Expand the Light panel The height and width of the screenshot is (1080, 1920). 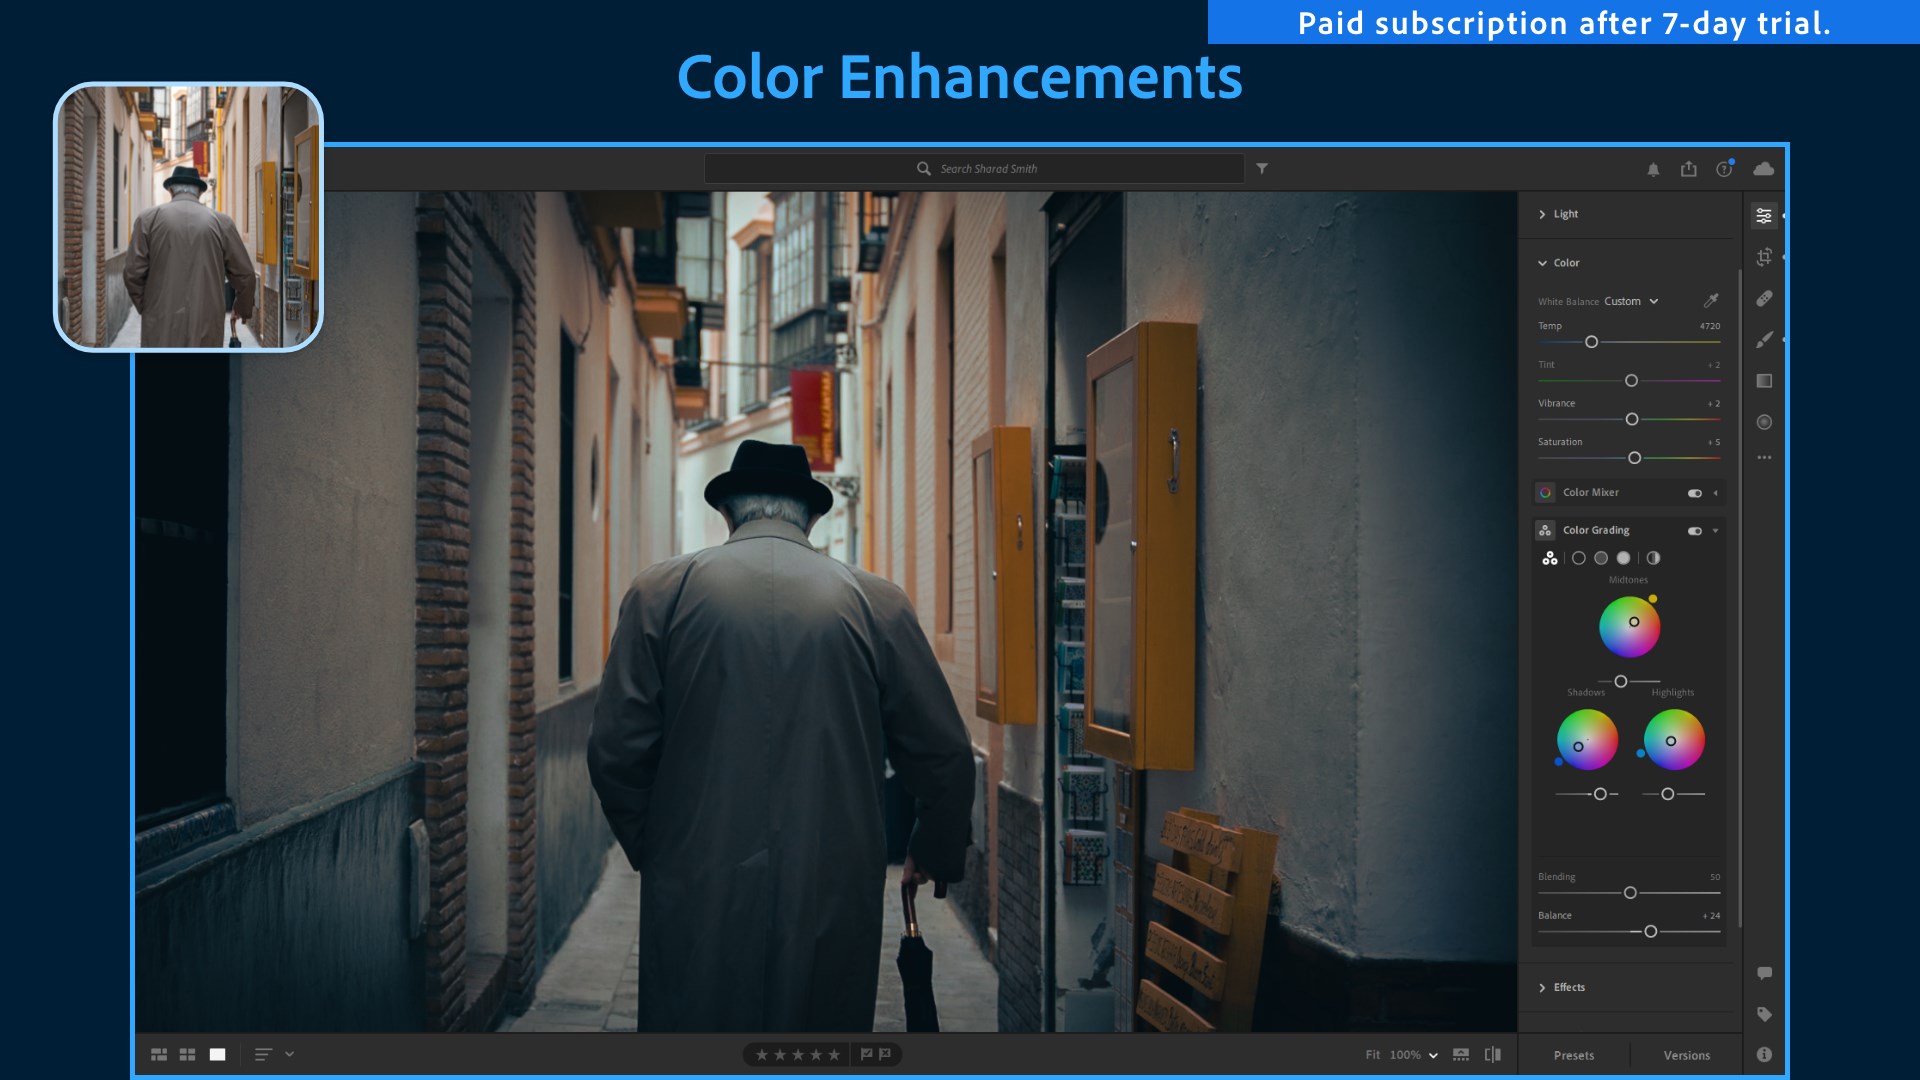(x=1565, y=214)
